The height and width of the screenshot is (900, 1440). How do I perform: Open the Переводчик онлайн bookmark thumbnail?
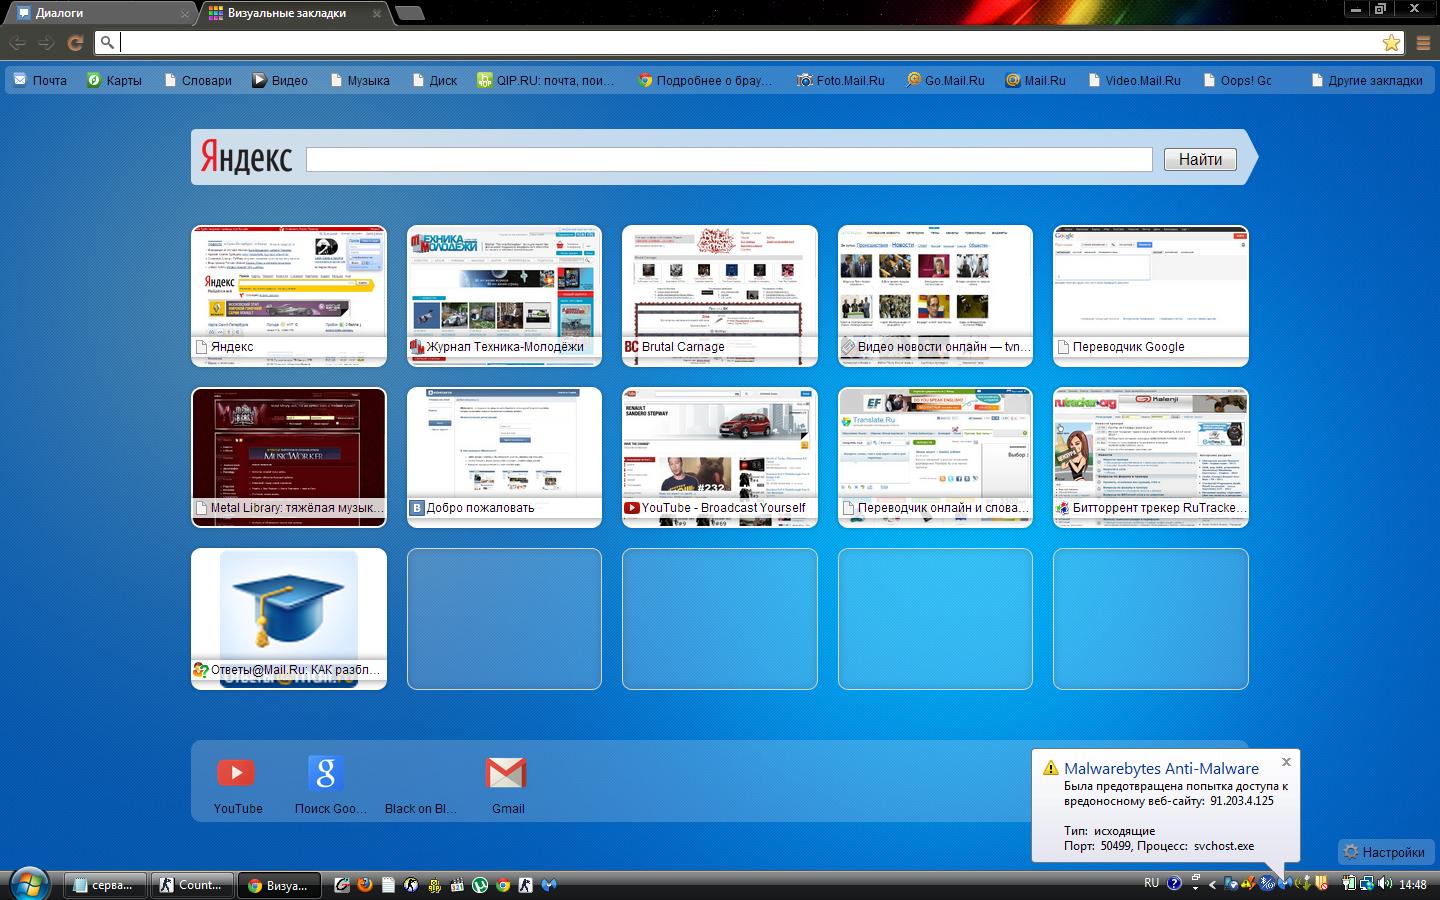tap(935, 457)
